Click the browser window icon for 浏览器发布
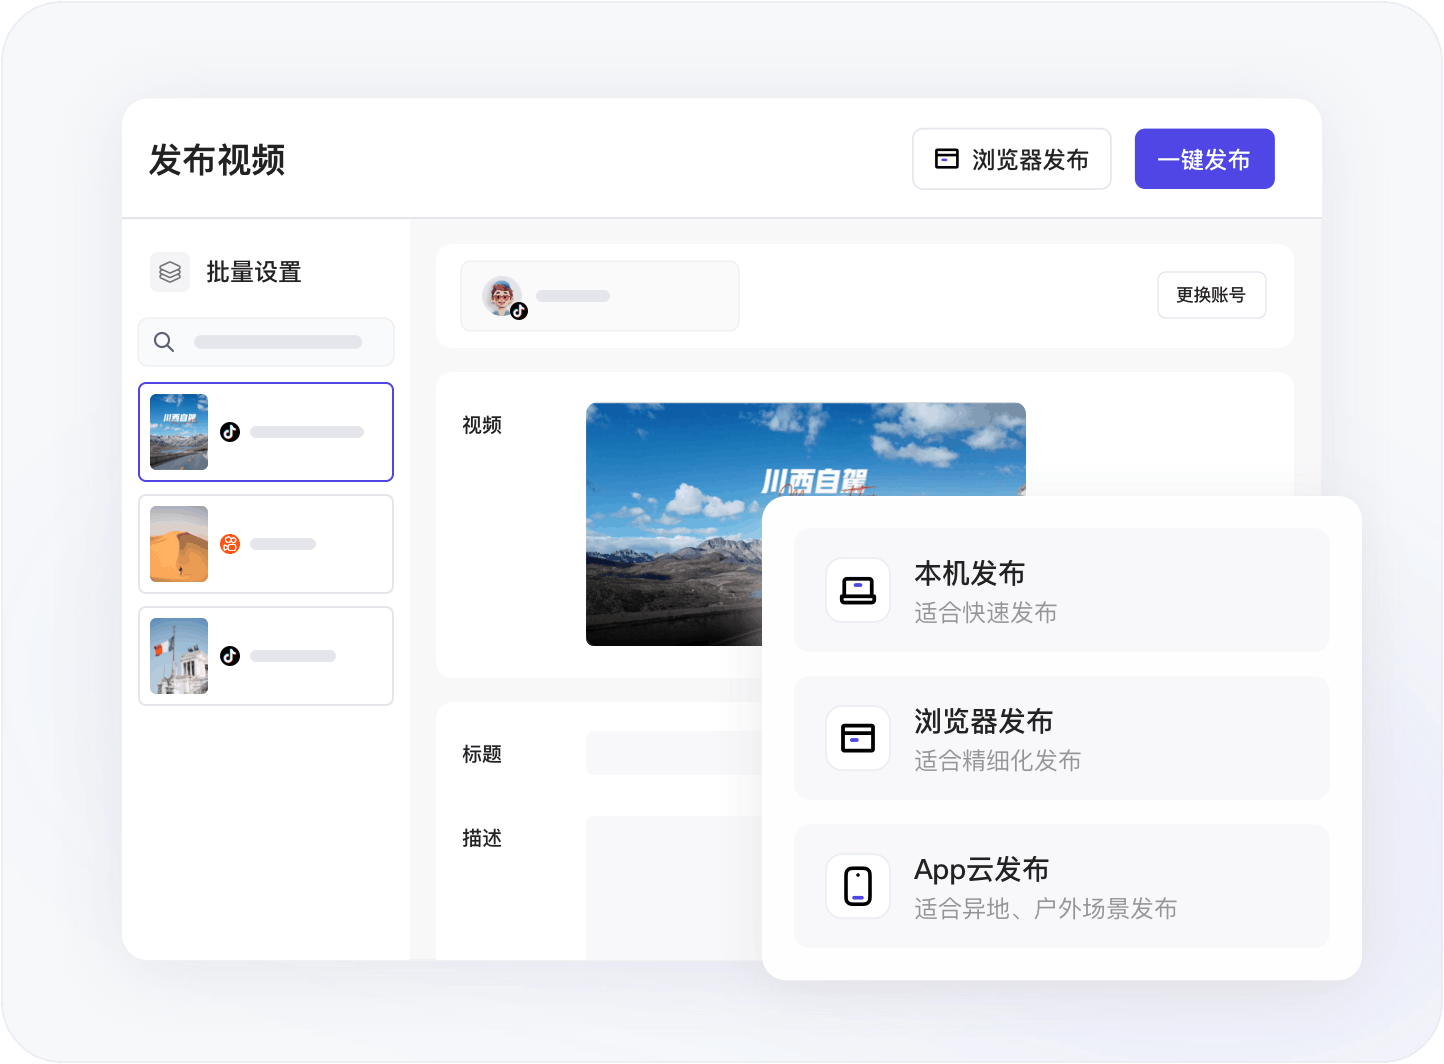Image resolution: width=1444 pixels, height=1064 pixels. click(857, 738)
